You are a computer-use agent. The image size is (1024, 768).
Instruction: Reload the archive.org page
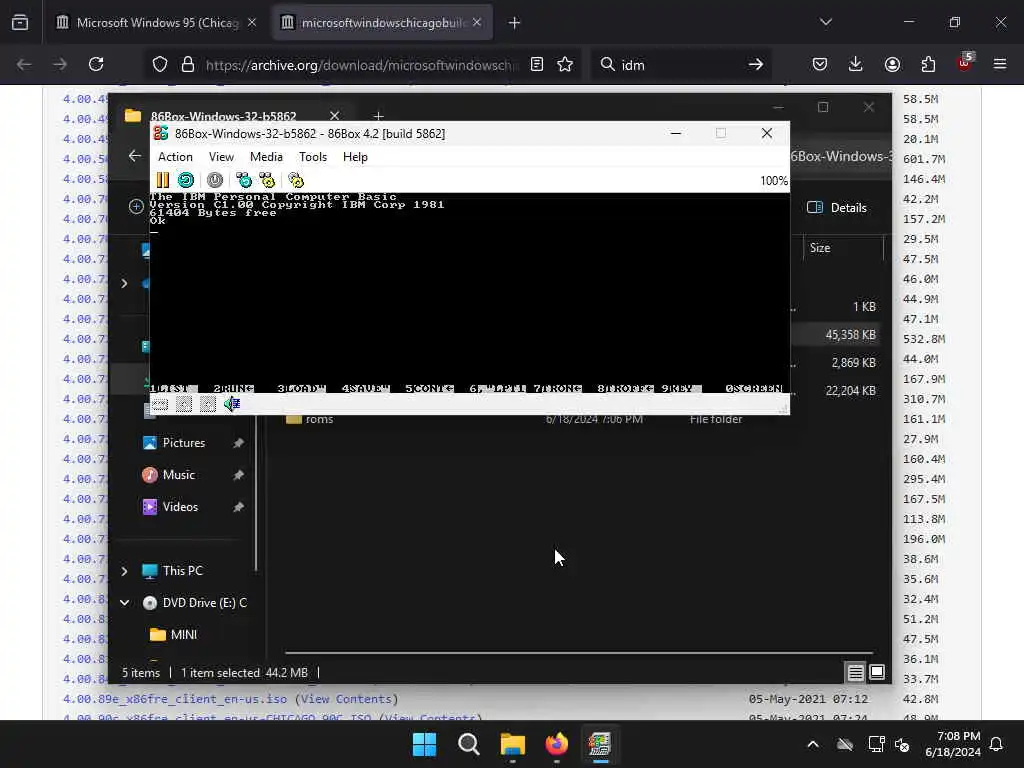(96, 64)
